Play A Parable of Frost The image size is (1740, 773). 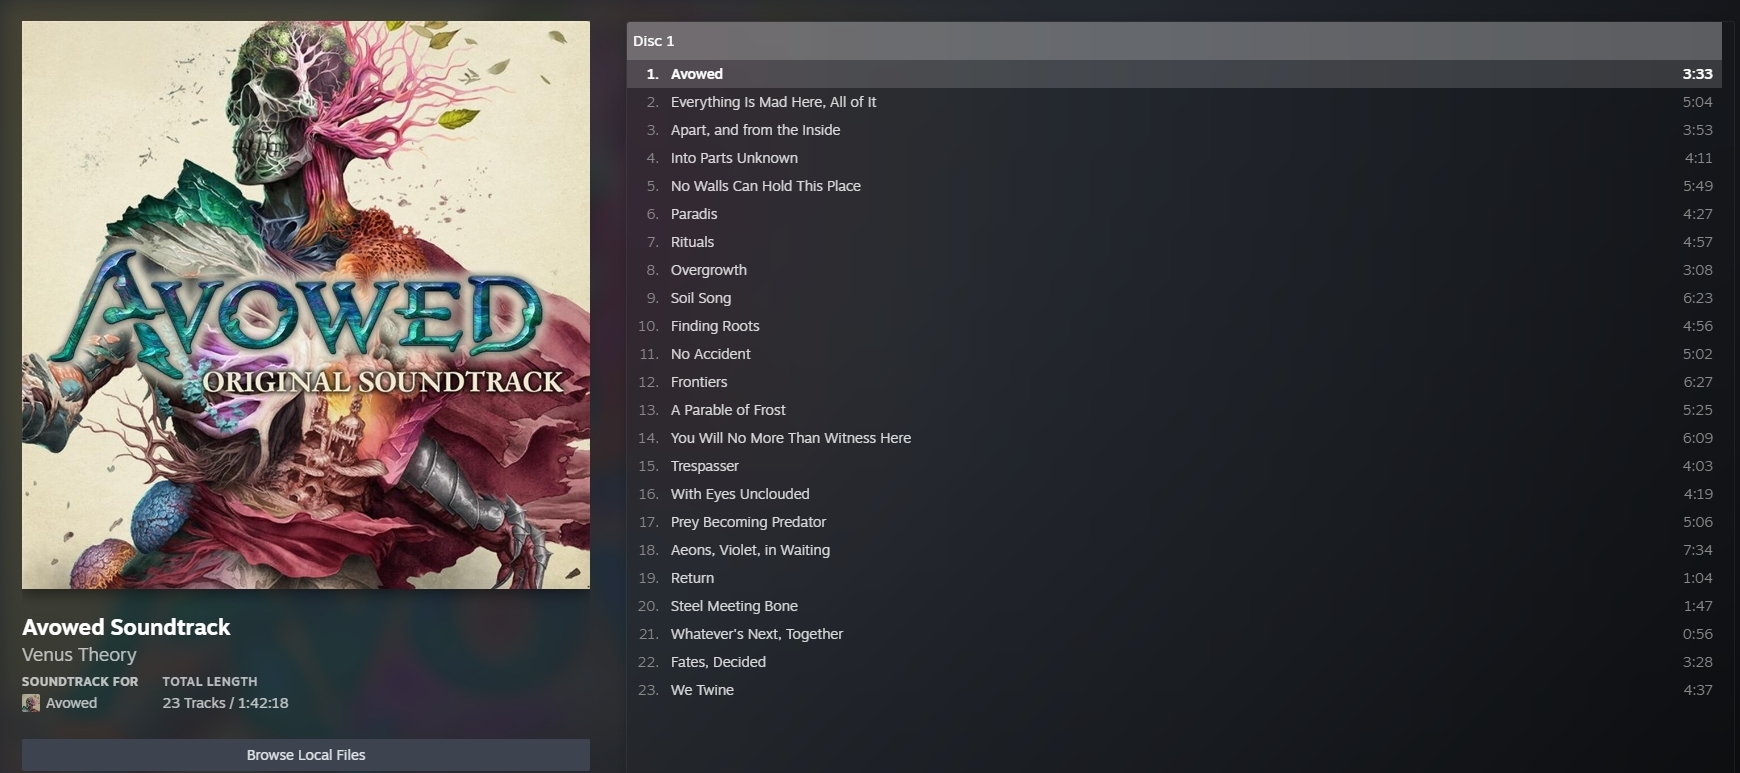pyautogui.click(x=1174, y=410)
